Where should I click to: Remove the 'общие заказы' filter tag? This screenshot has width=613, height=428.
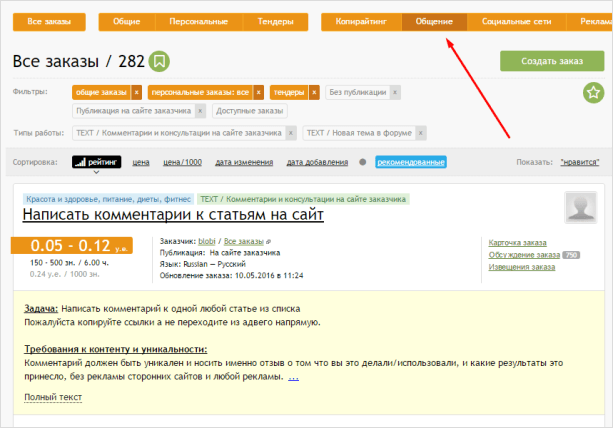[137, 92]
